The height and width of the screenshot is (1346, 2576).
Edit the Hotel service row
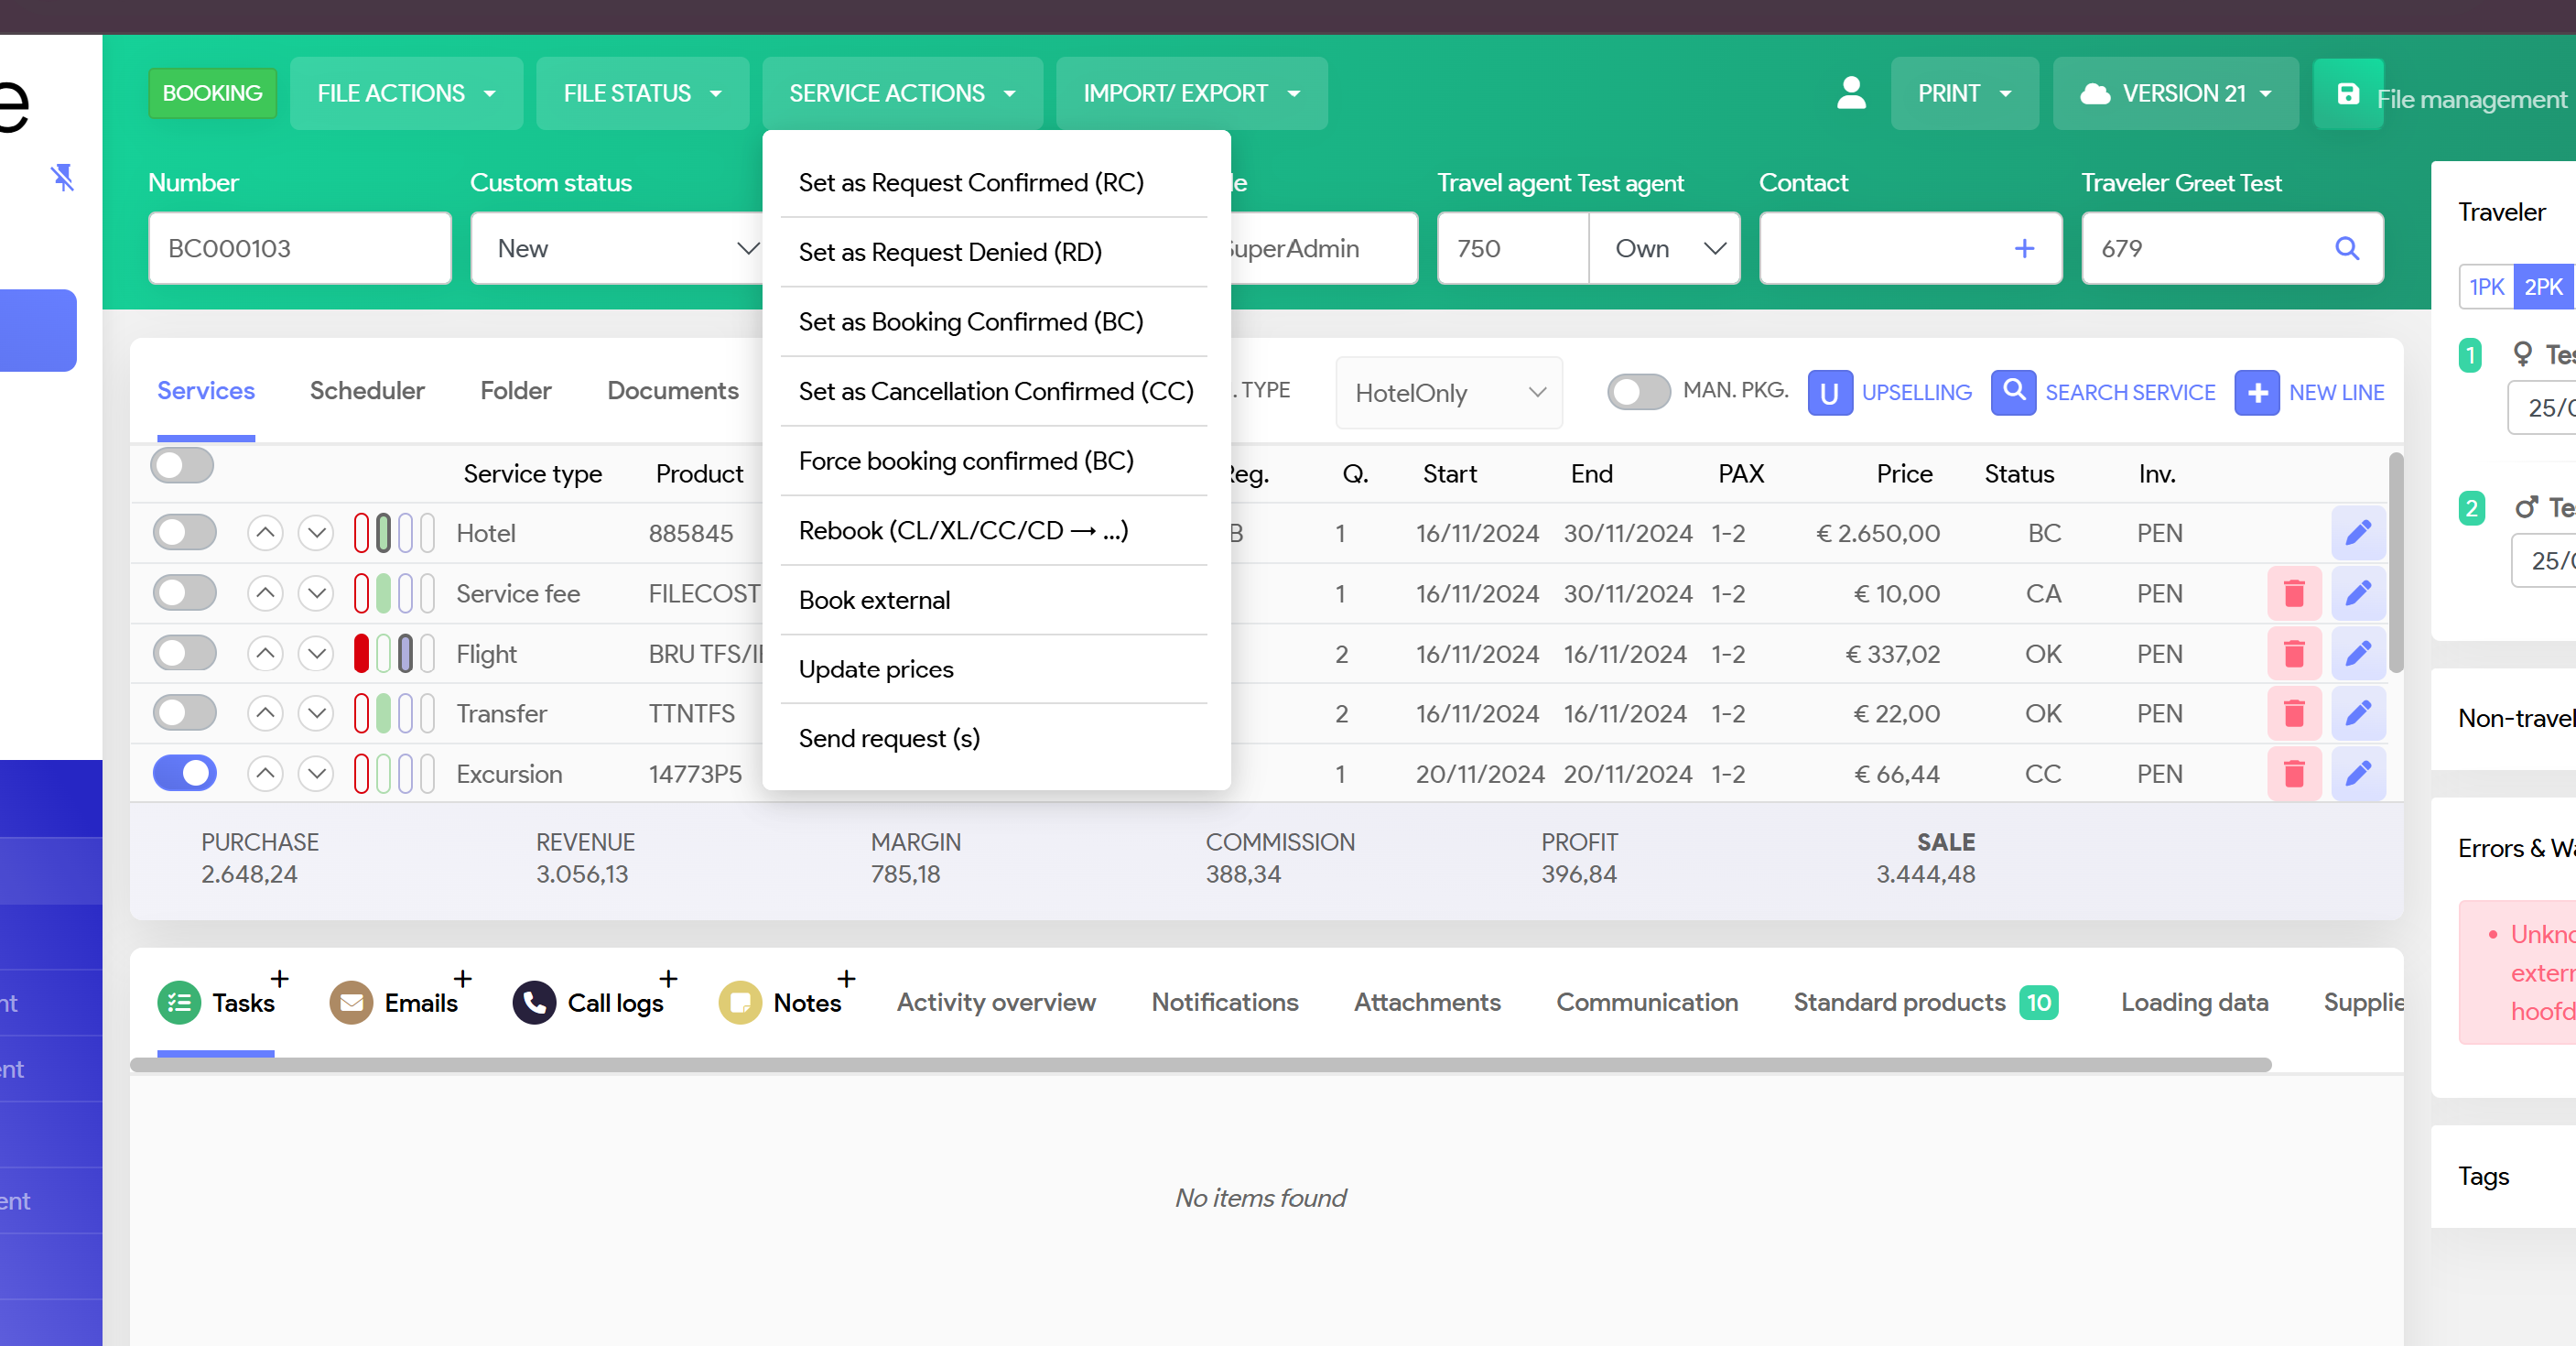pos(2357,533)
